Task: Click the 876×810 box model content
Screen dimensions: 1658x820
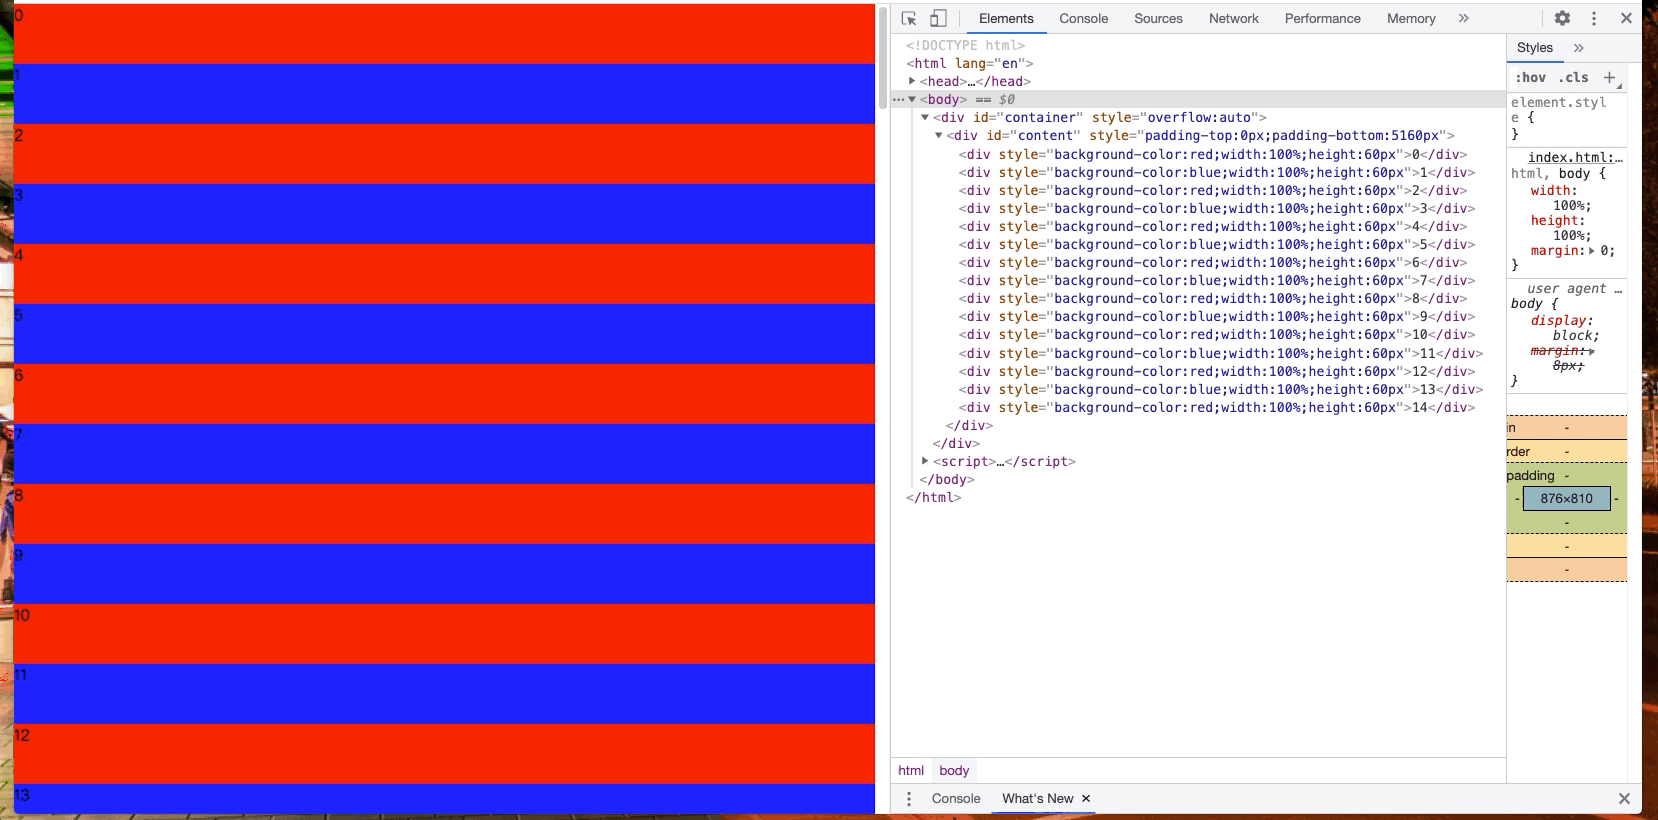Action: pyautogui.click(x=1566, y=498)
